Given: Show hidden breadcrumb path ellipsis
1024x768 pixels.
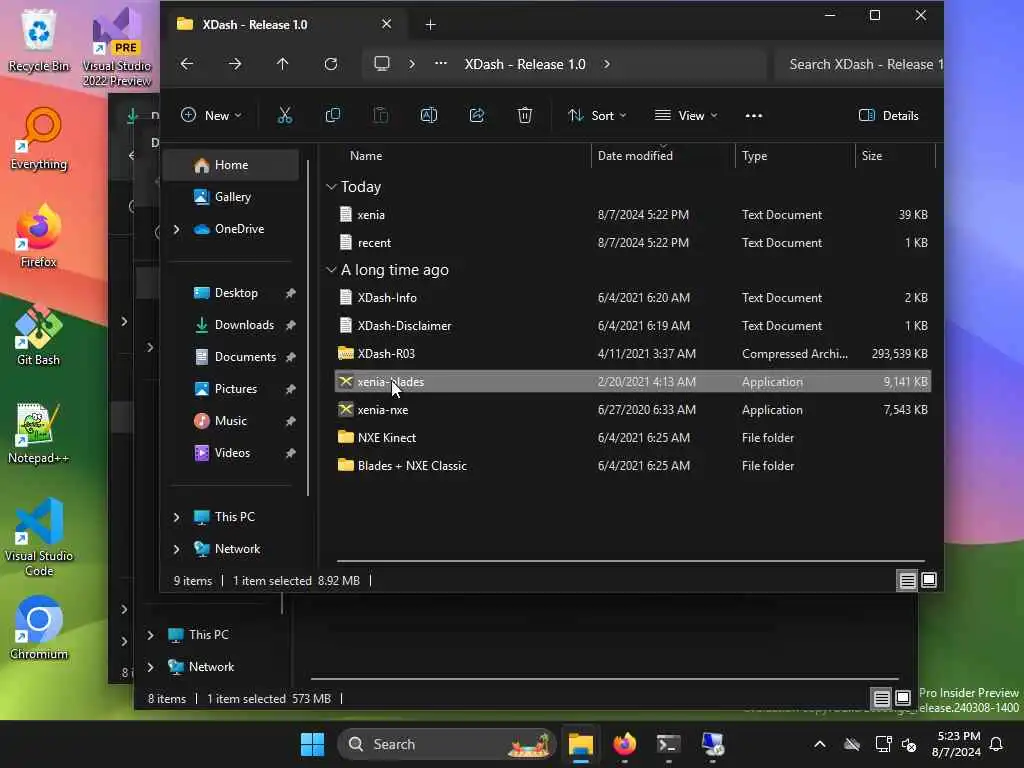Looking at the screenshot, I should 441,64.
